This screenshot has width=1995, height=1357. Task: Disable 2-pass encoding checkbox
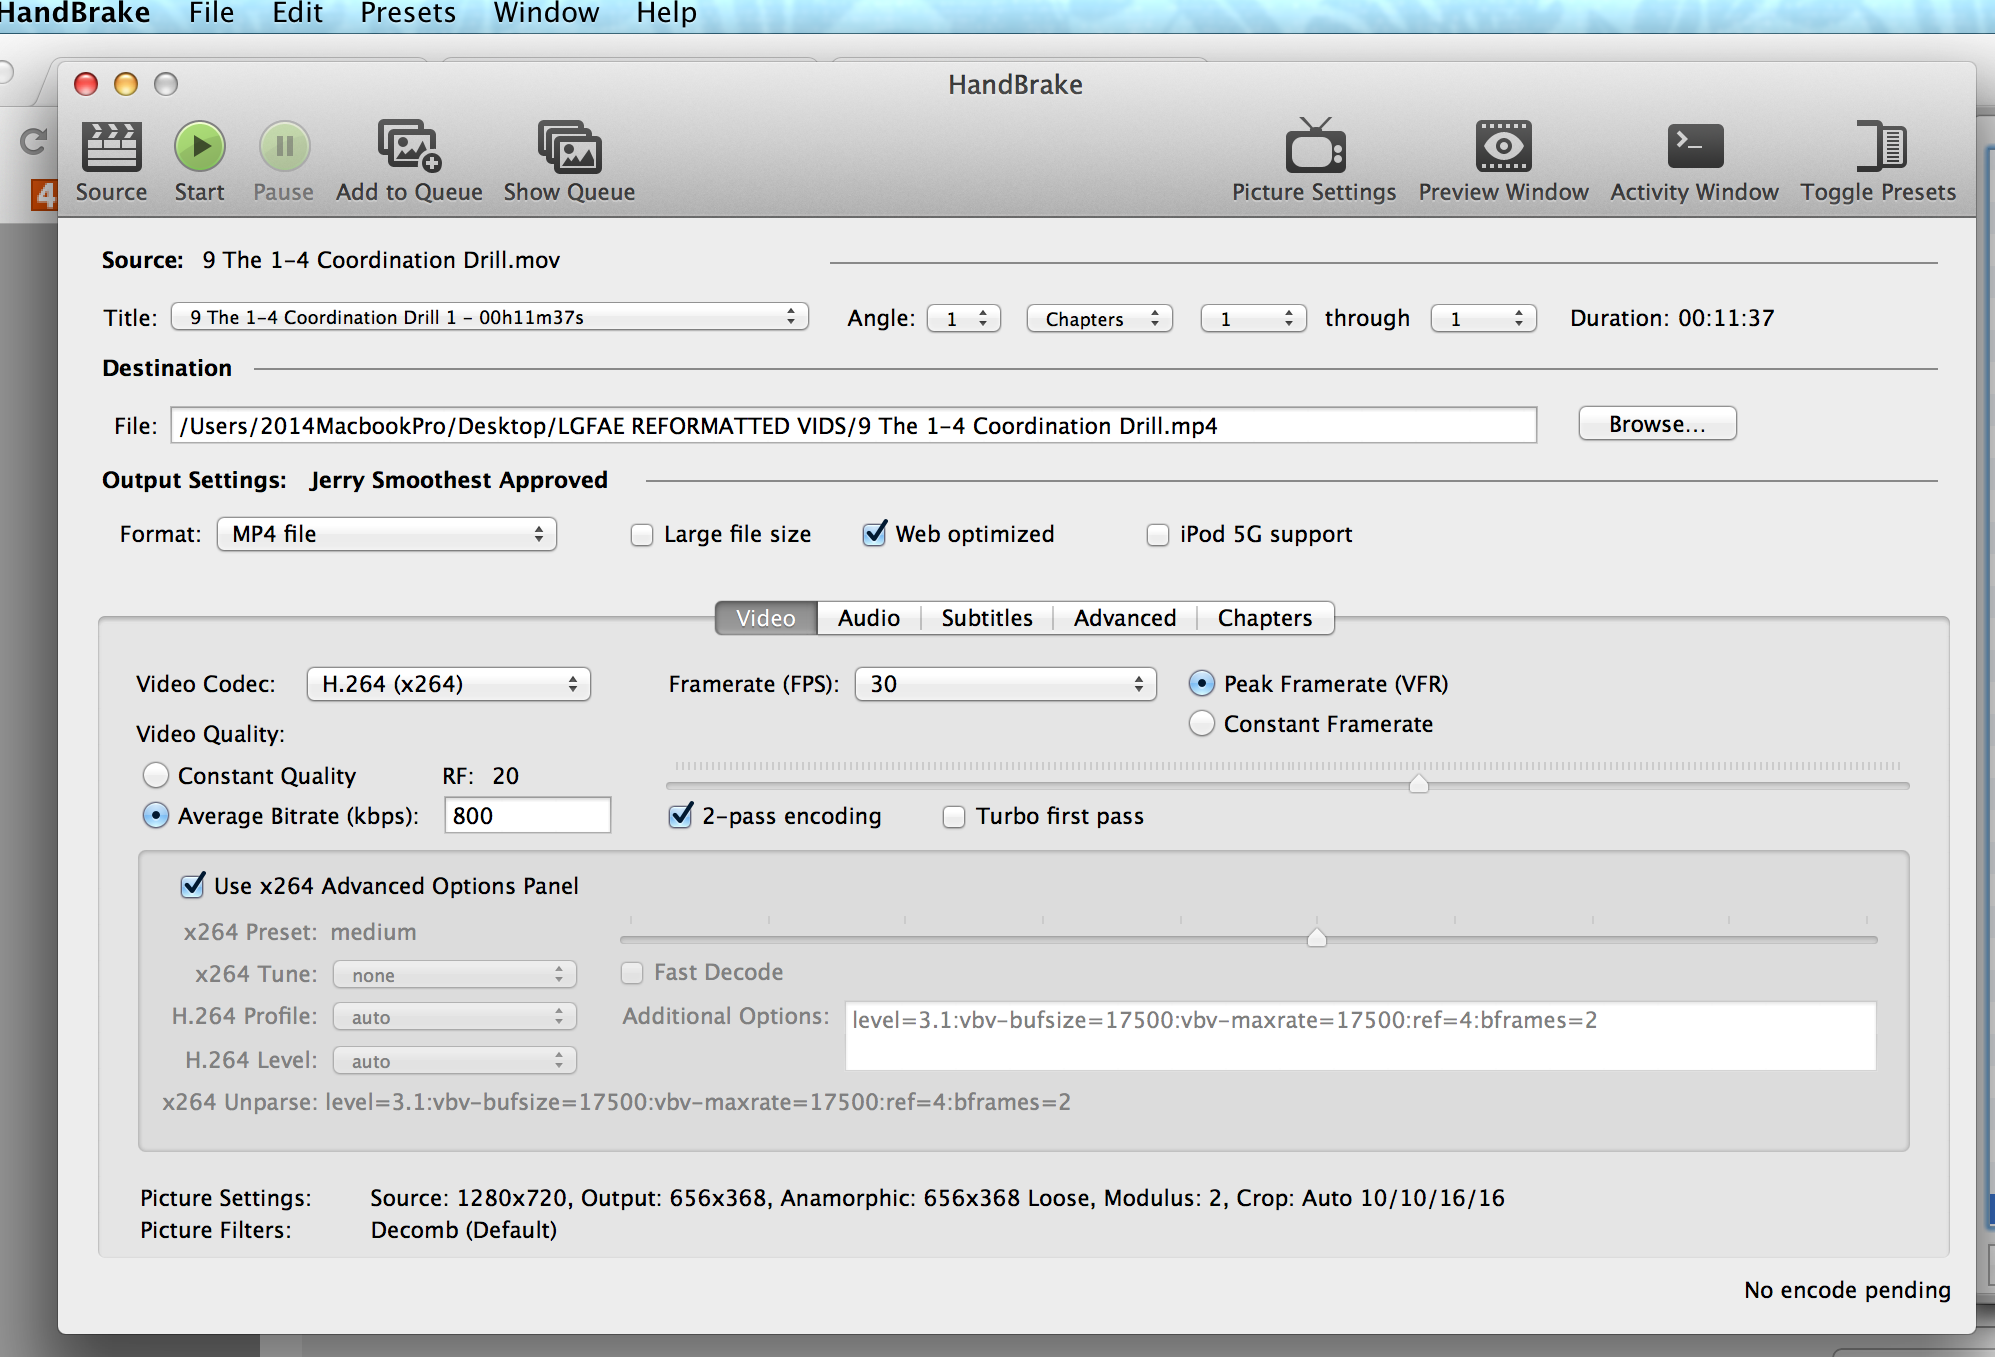coord(681,816)
